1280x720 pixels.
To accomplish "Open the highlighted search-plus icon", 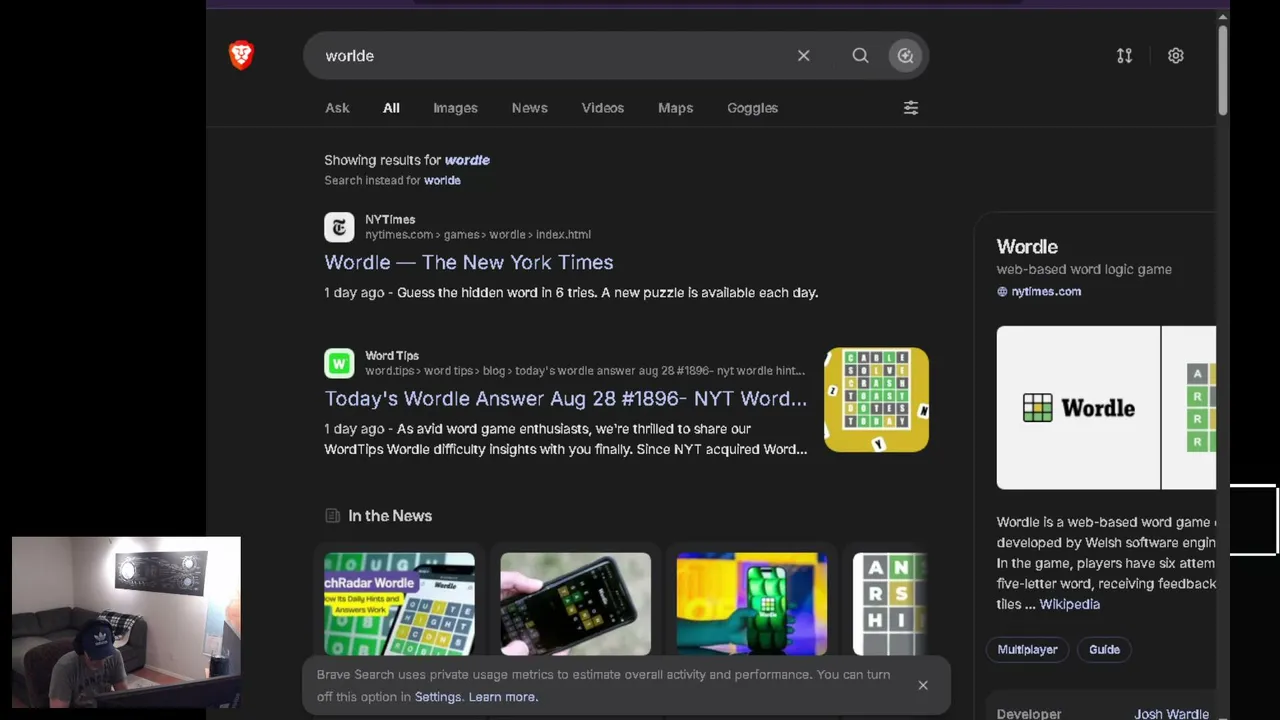I will [905, 56].
